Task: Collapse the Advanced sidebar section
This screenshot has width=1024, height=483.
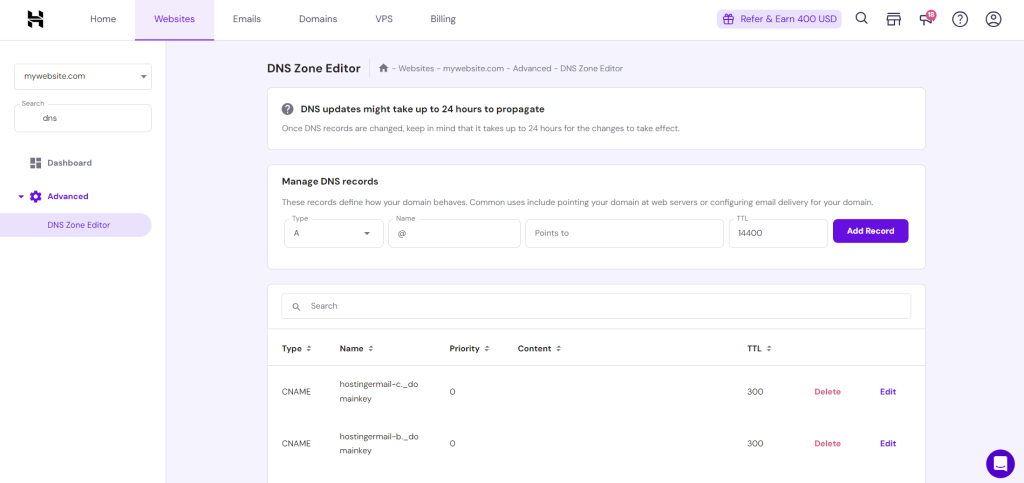Action: [x=22, y=196]
